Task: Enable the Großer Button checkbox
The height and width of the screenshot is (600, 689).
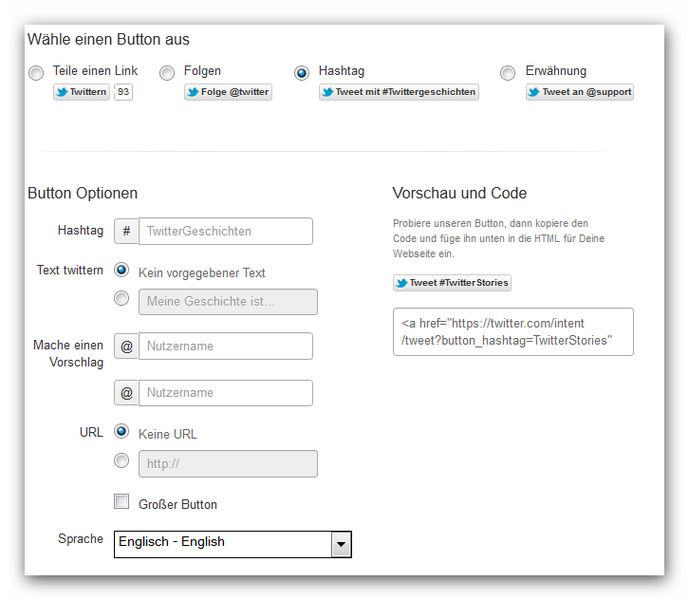Action: point(121,502)
